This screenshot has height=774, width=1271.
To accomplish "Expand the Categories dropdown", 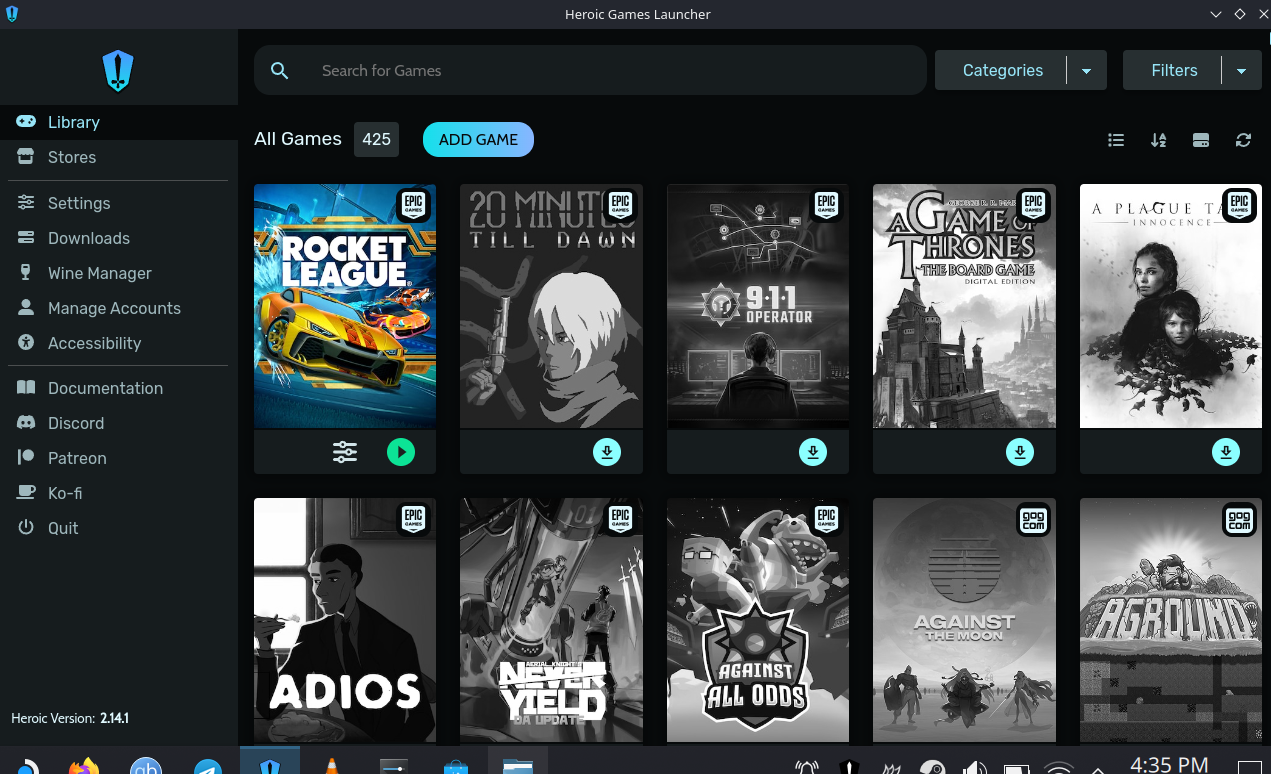I will (x=1086, y=70).
